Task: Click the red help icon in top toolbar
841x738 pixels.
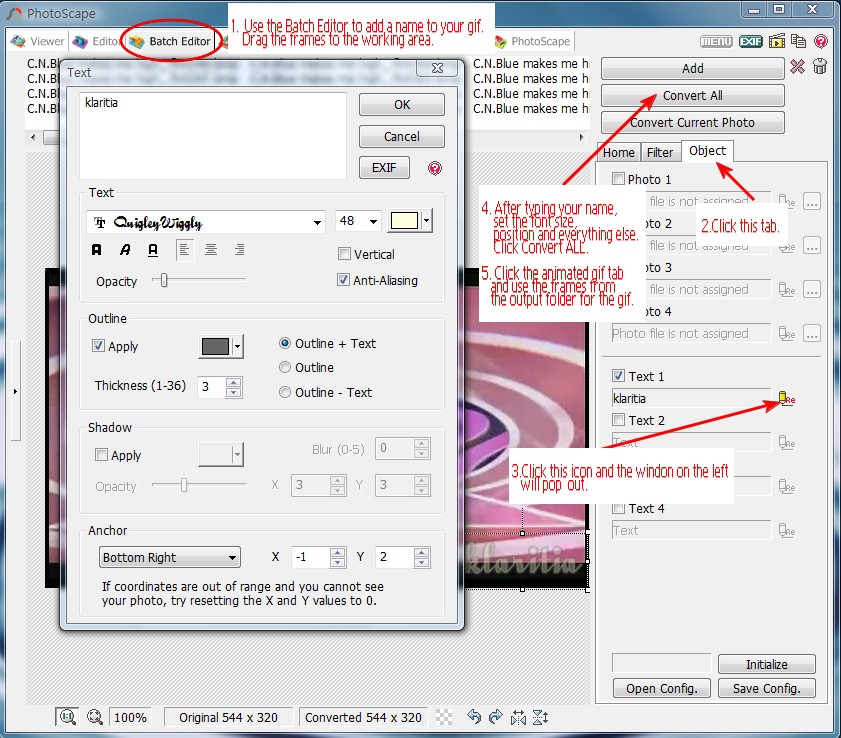Action: click(821, 41)
